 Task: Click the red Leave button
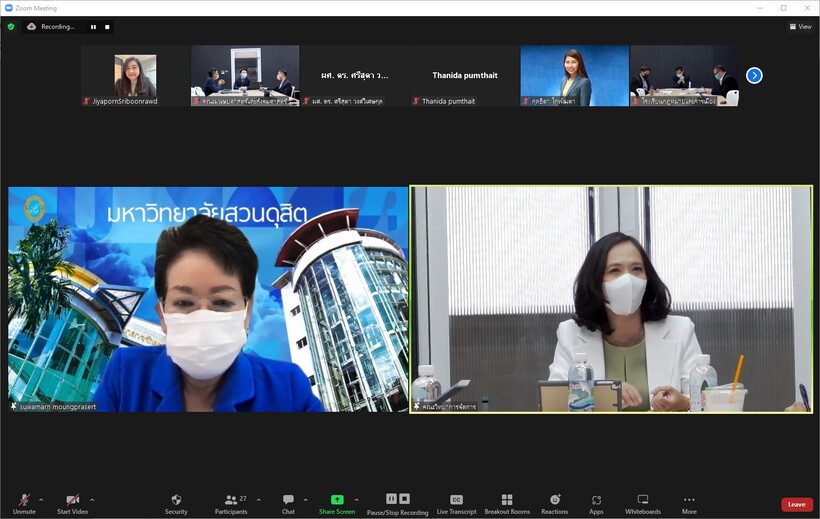[796, 504]
